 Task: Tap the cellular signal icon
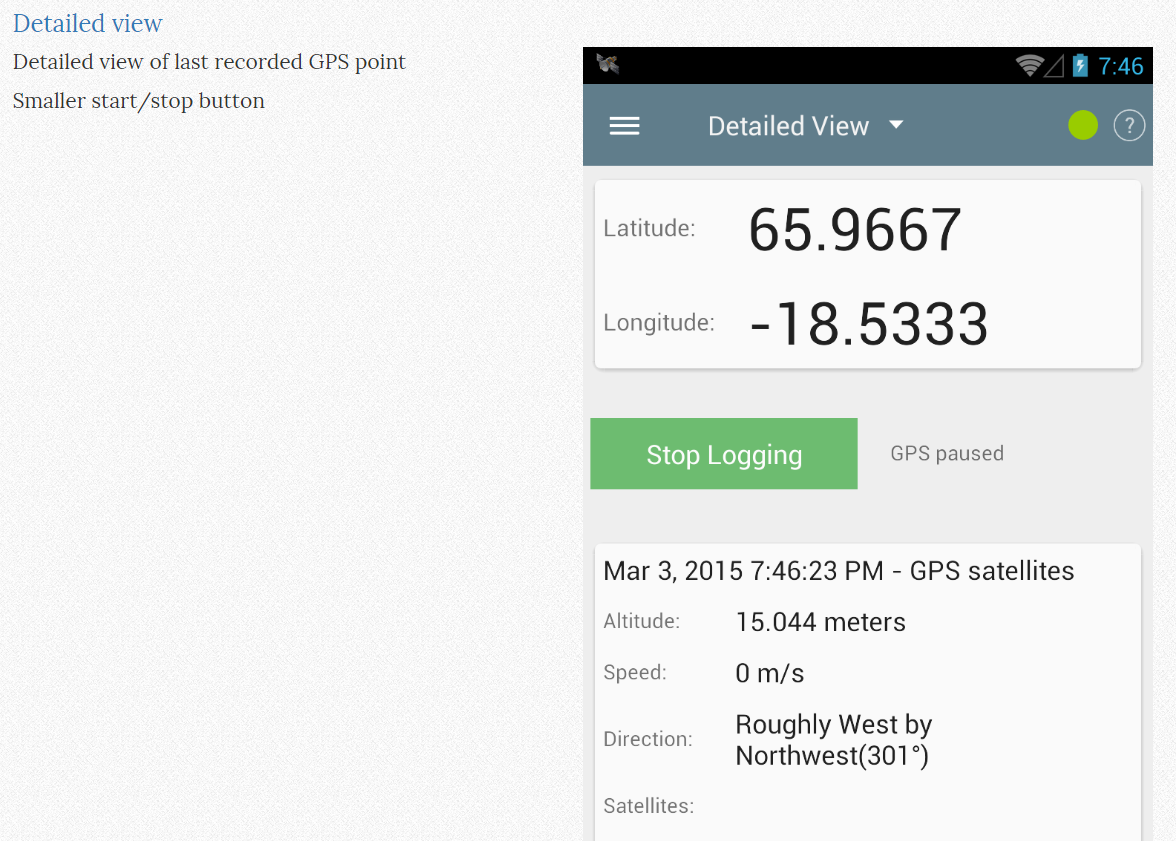[x=1054, y=66]
